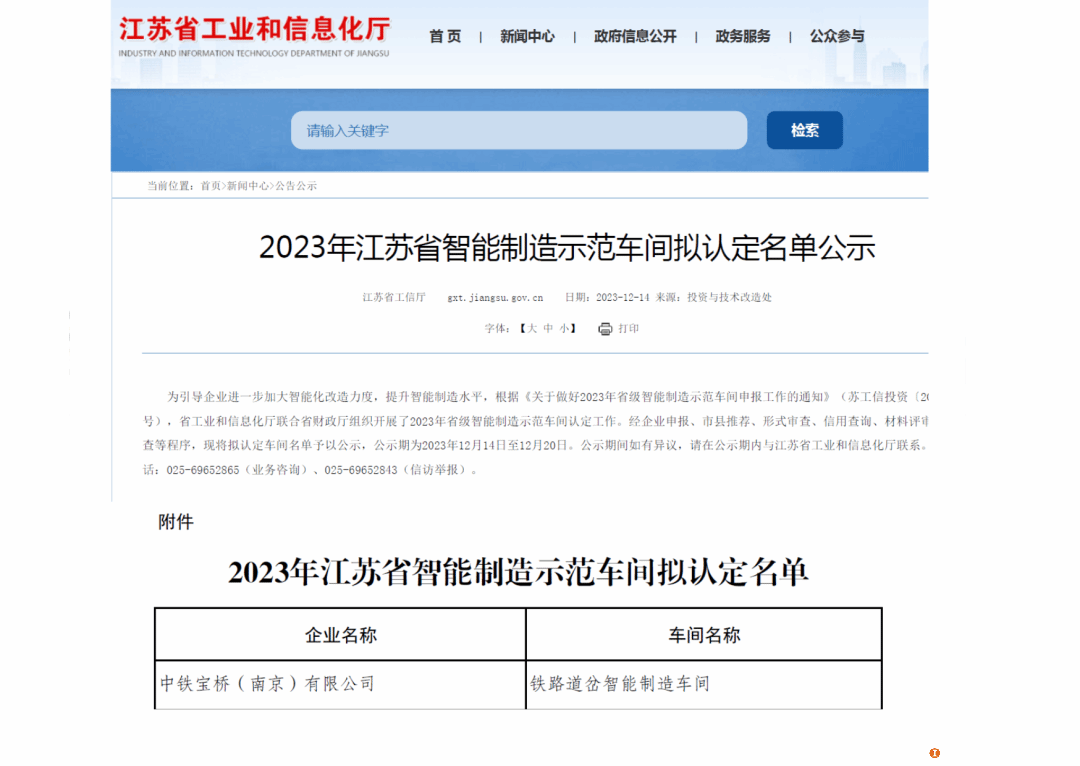Click the printer icon next to 打印
Viewport: 1080px width, 766px height.
point(605,329)
